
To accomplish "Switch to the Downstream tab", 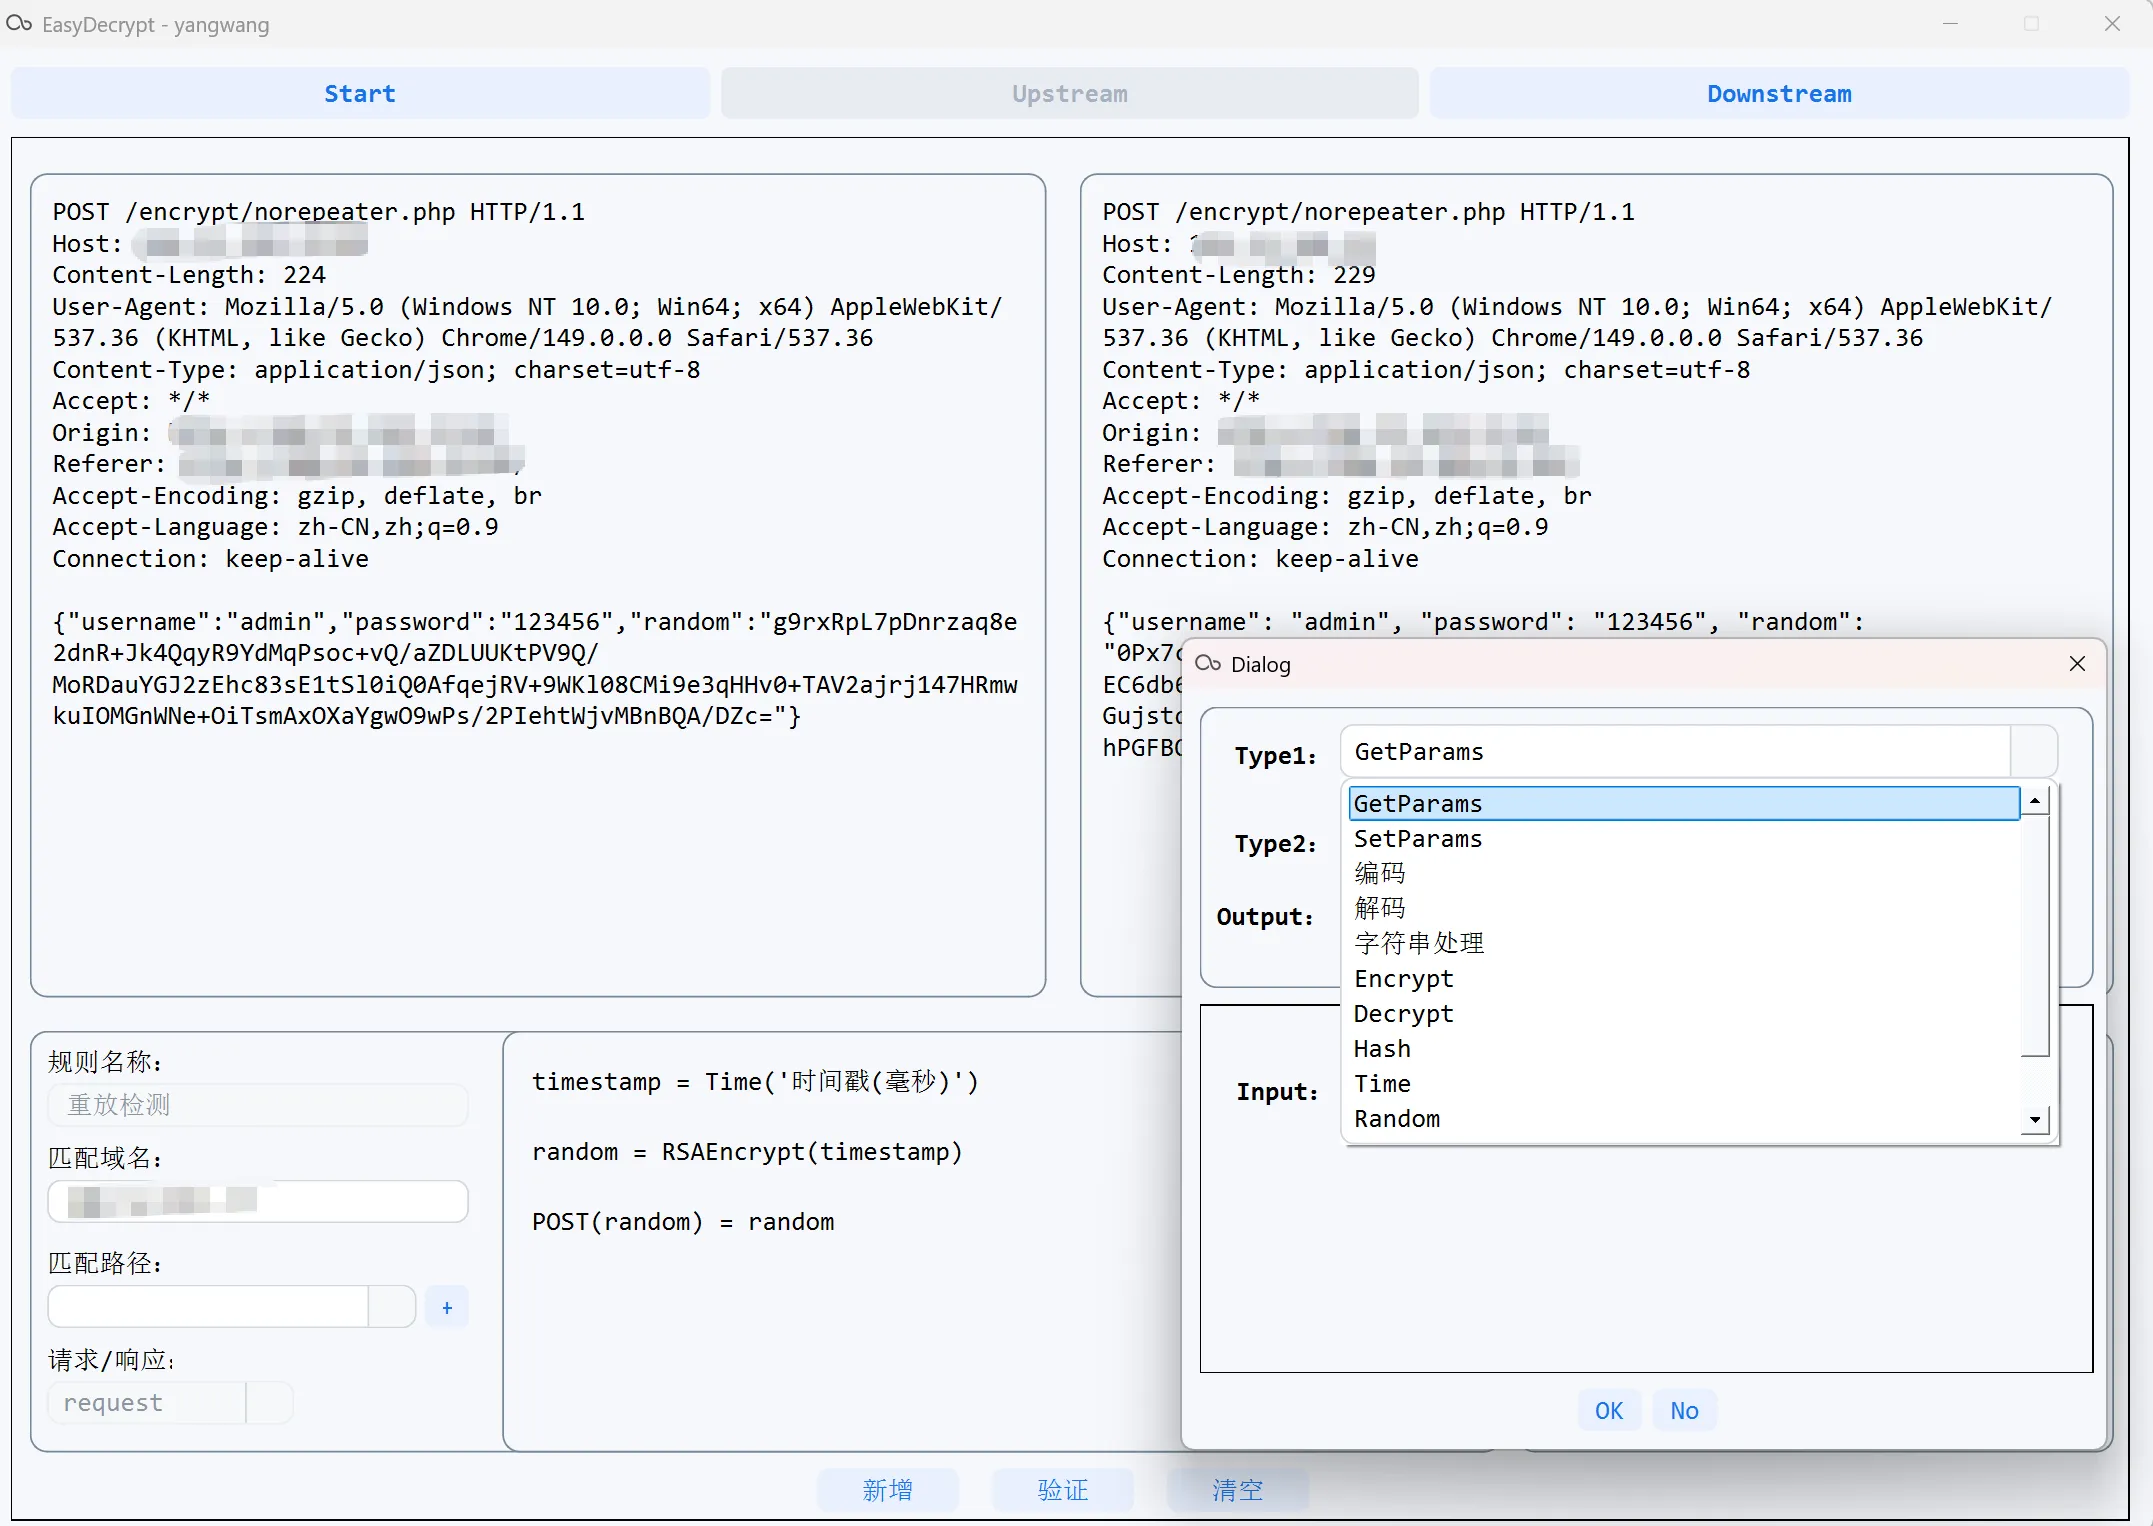I will point(1779,94).
